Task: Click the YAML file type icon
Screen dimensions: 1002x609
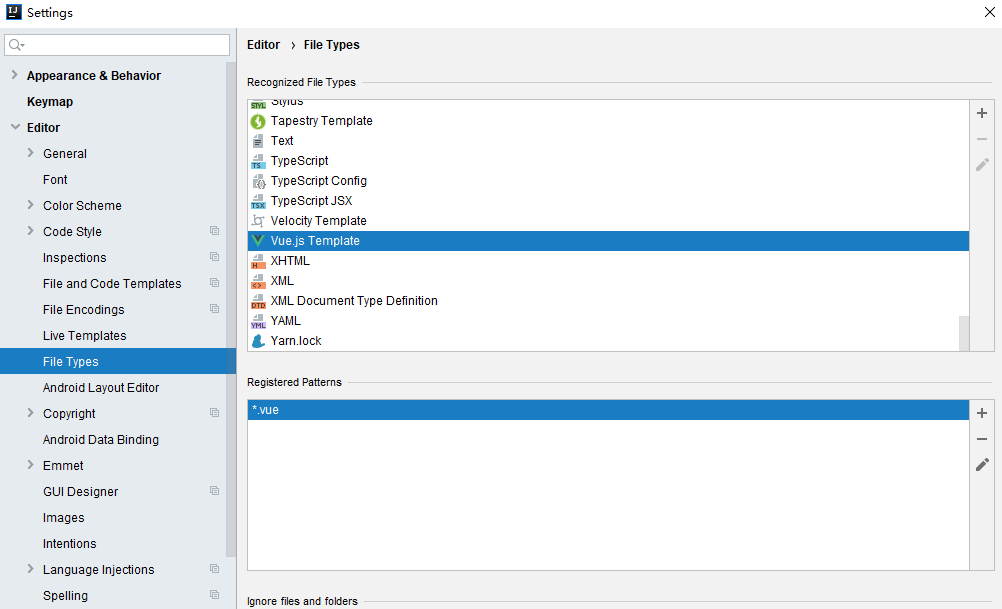Action: click(258, 321)
